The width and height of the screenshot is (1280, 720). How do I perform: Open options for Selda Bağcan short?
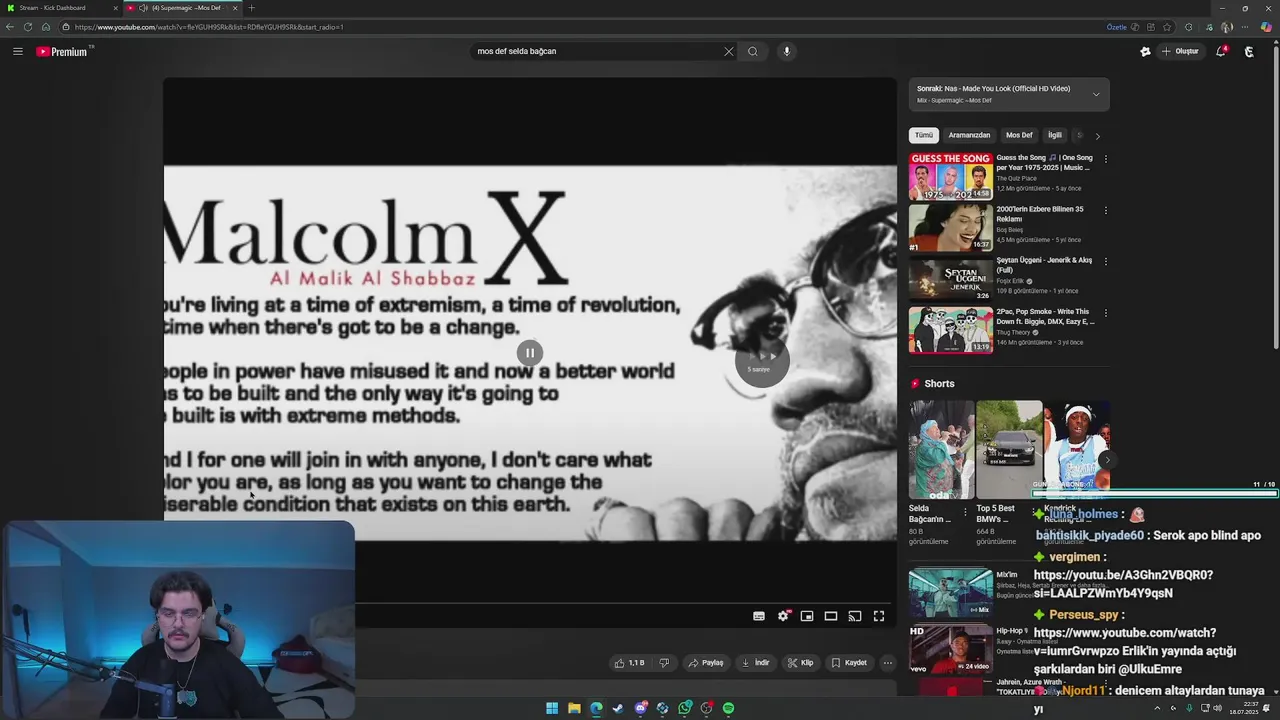[x=965, y=511]
